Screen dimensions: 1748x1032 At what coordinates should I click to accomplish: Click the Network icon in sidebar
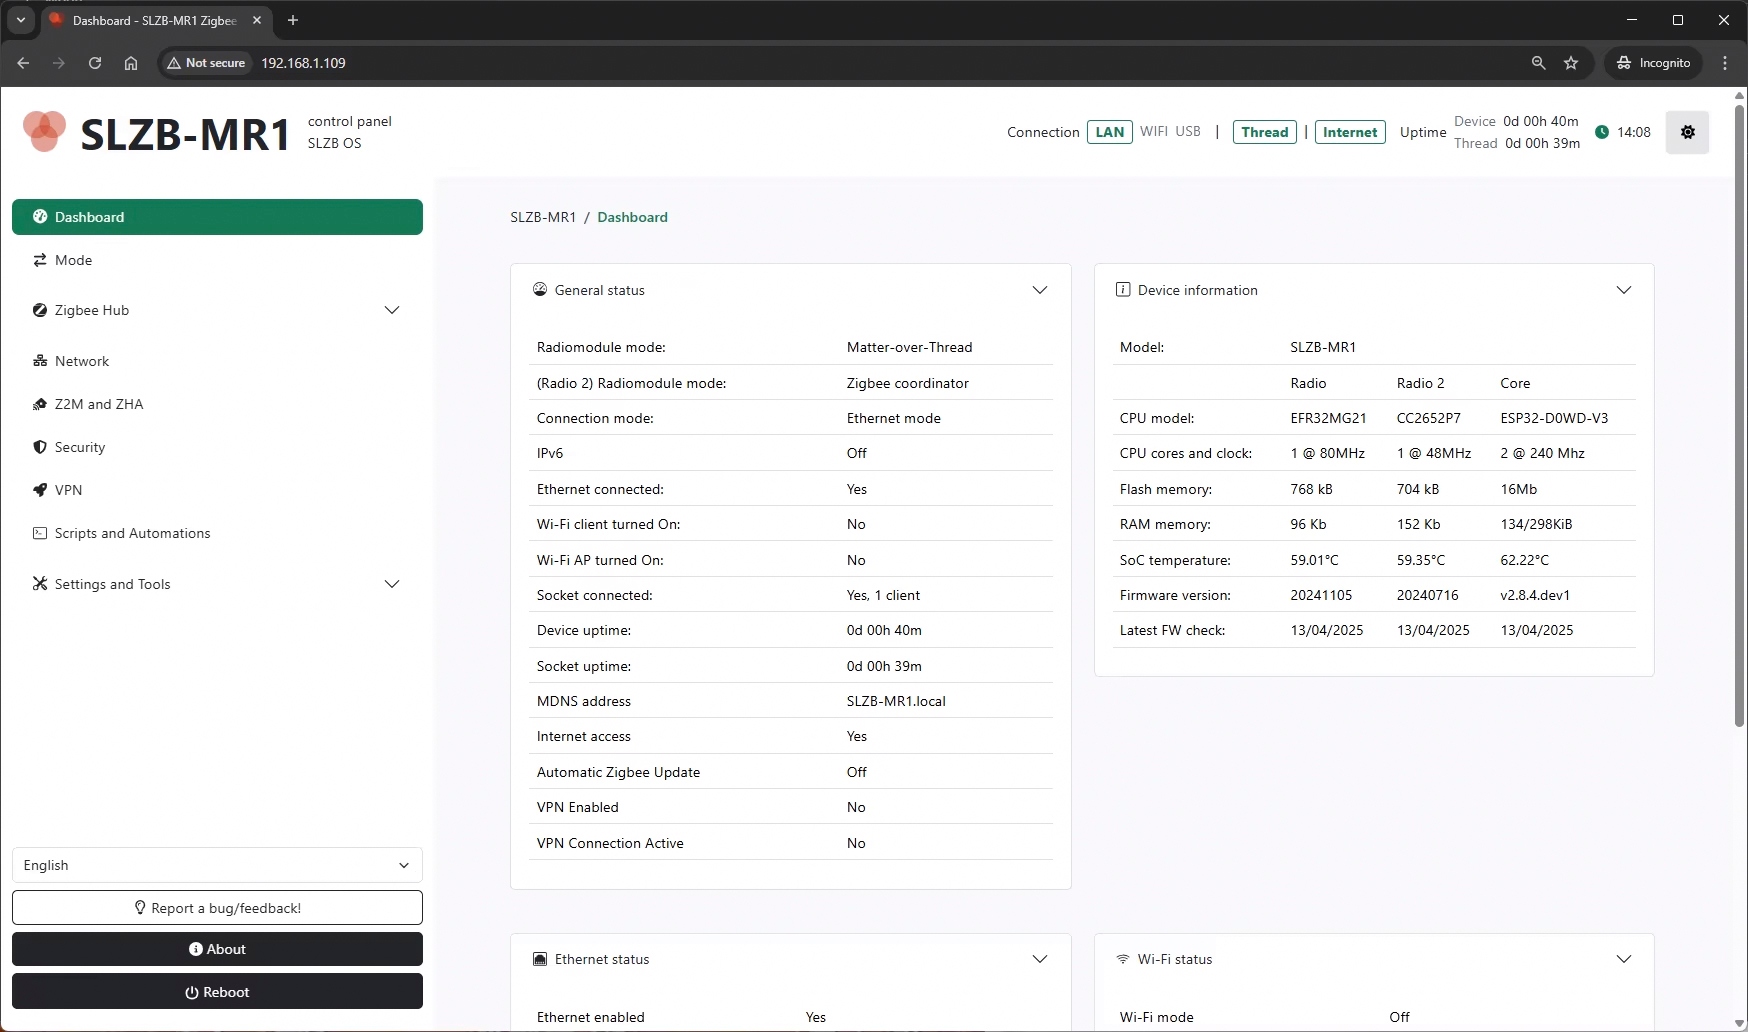point(40,361)
